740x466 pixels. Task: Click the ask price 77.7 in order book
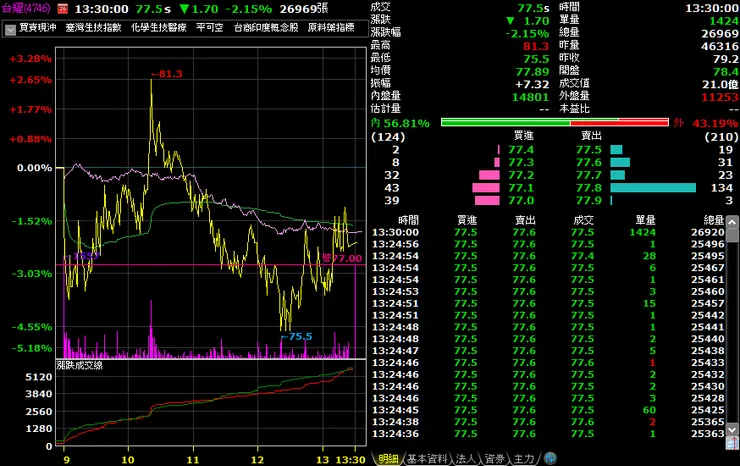pos(589,175)
